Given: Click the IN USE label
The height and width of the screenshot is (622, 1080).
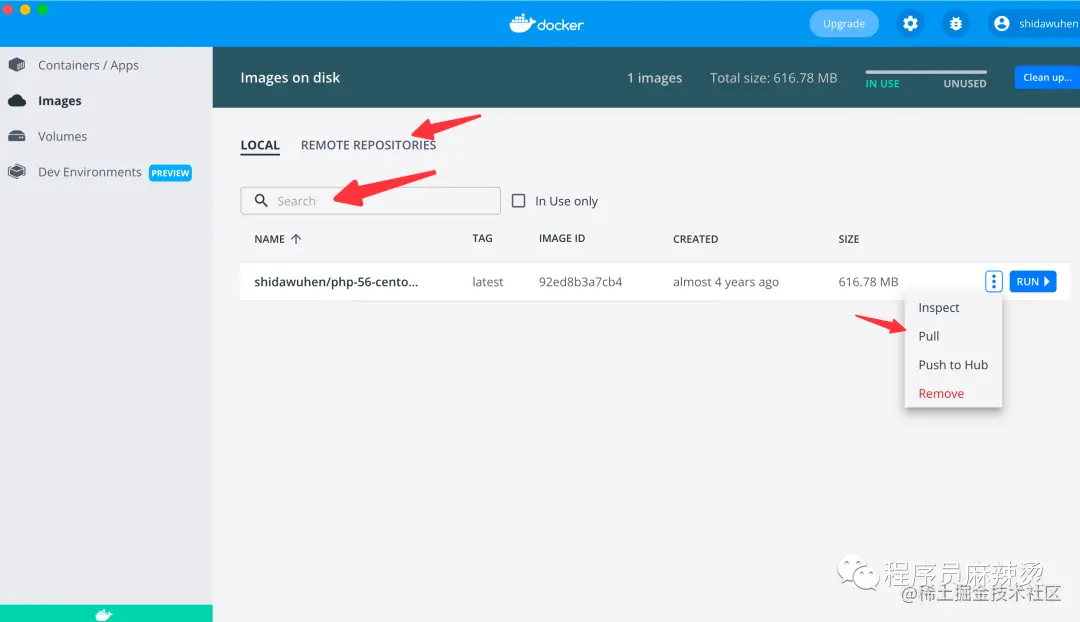Looking at the screenshot, I should pos(882,83).
